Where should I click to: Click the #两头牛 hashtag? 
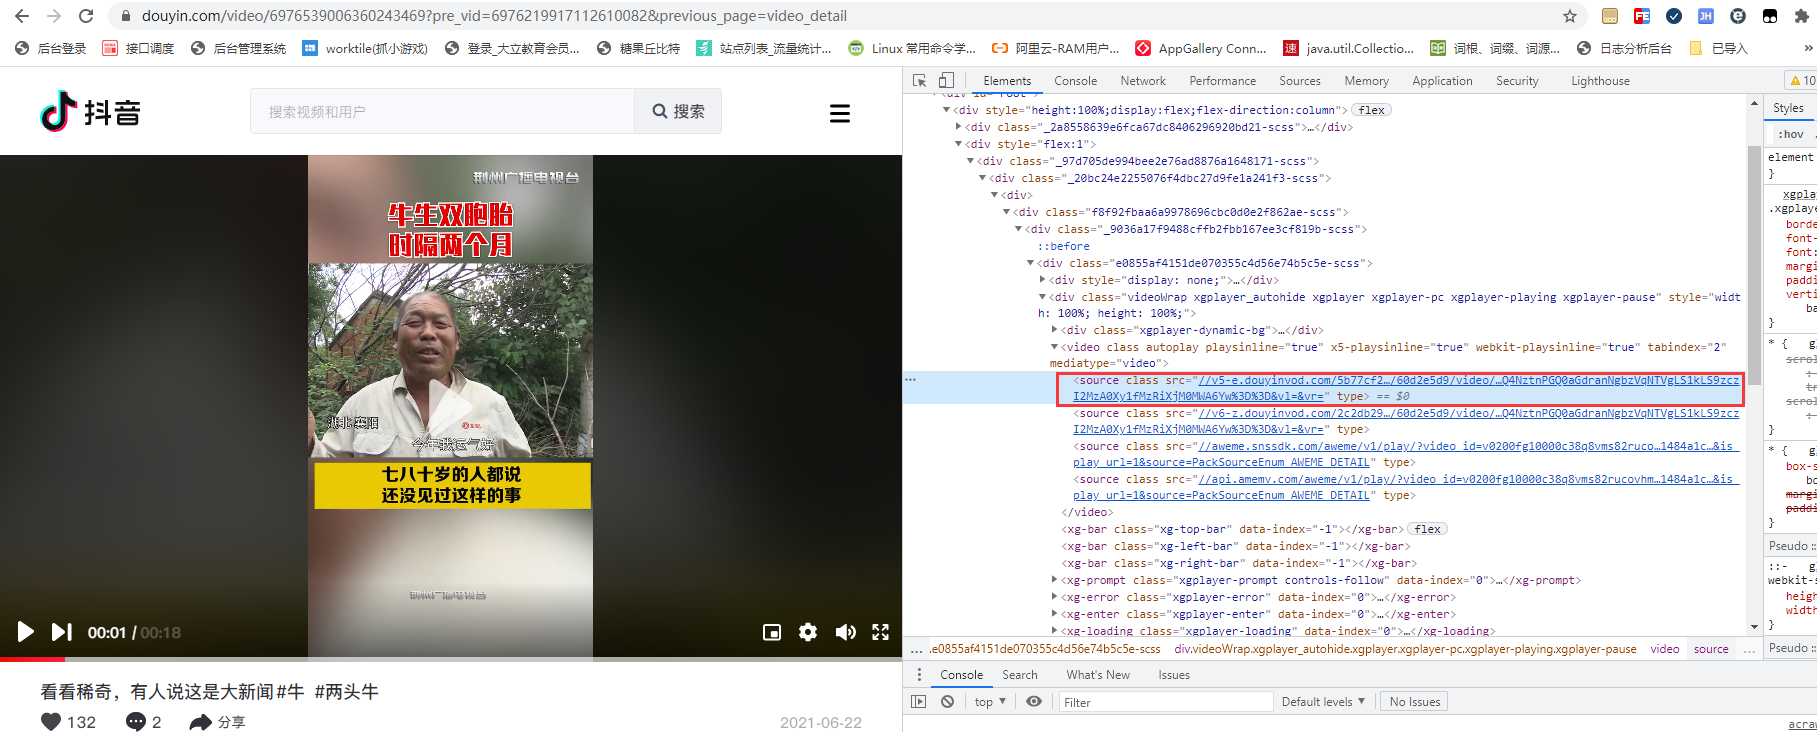(x=346, y=692)
